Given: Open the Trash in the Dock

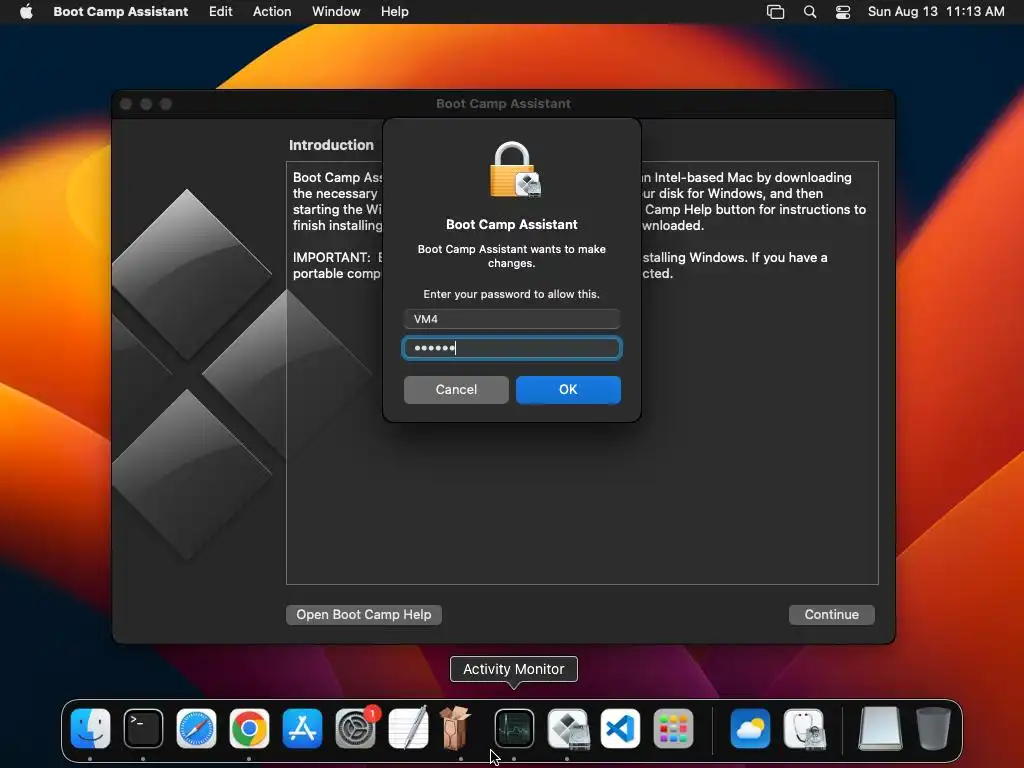Looking at the screenshot, I should click(933, 728).
